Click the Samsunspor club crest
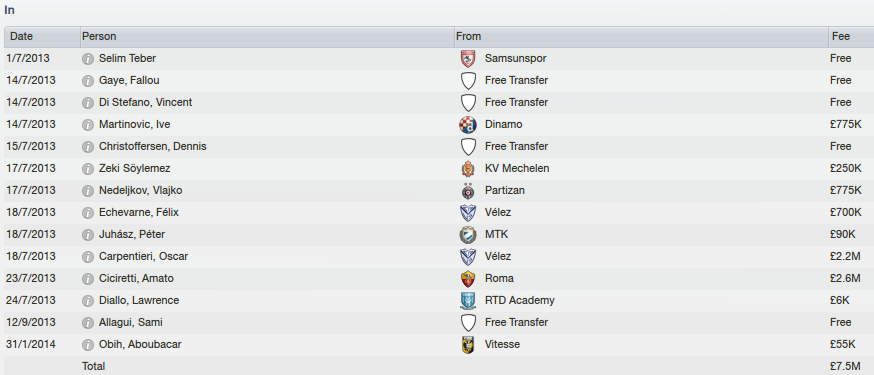The image size is (874, 375). [468, 59]
